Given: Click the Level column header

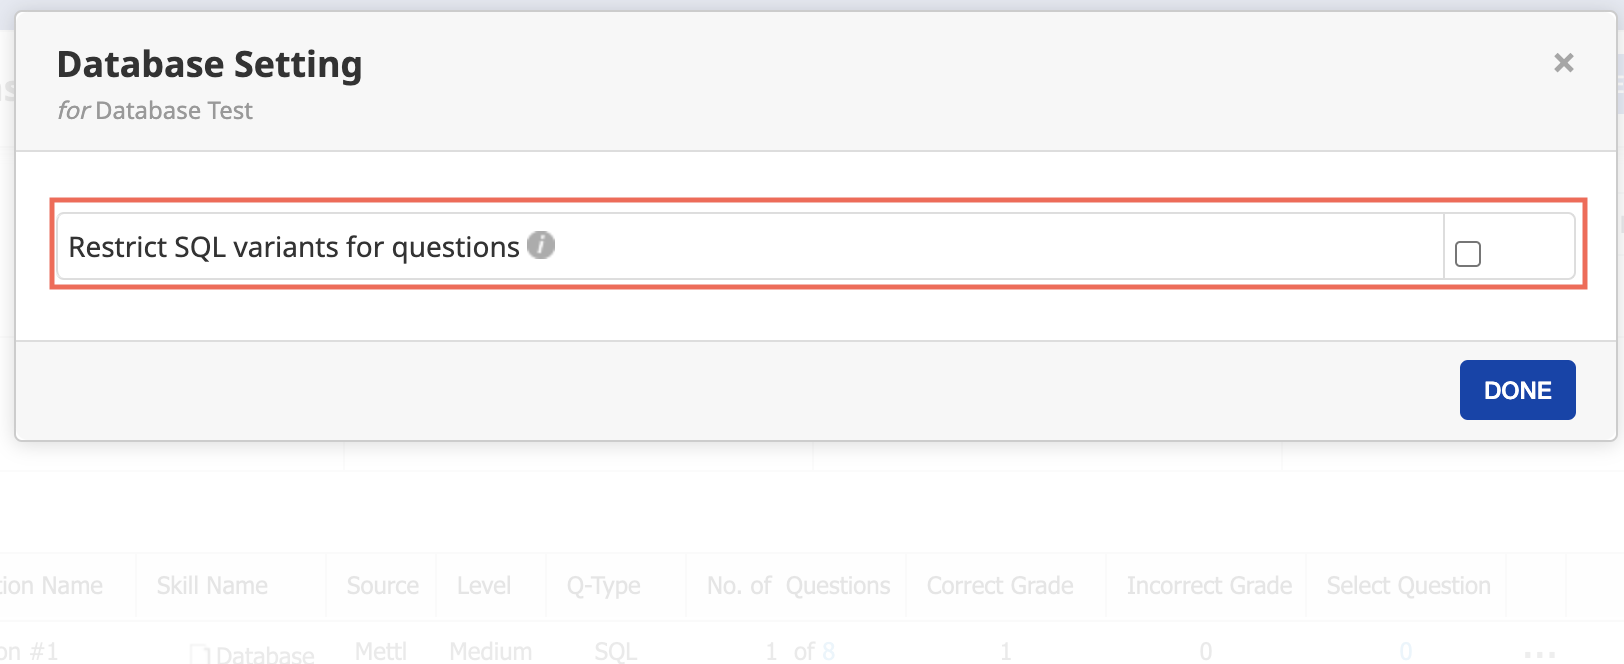Looking at the screenshot, I should point(484,586).
